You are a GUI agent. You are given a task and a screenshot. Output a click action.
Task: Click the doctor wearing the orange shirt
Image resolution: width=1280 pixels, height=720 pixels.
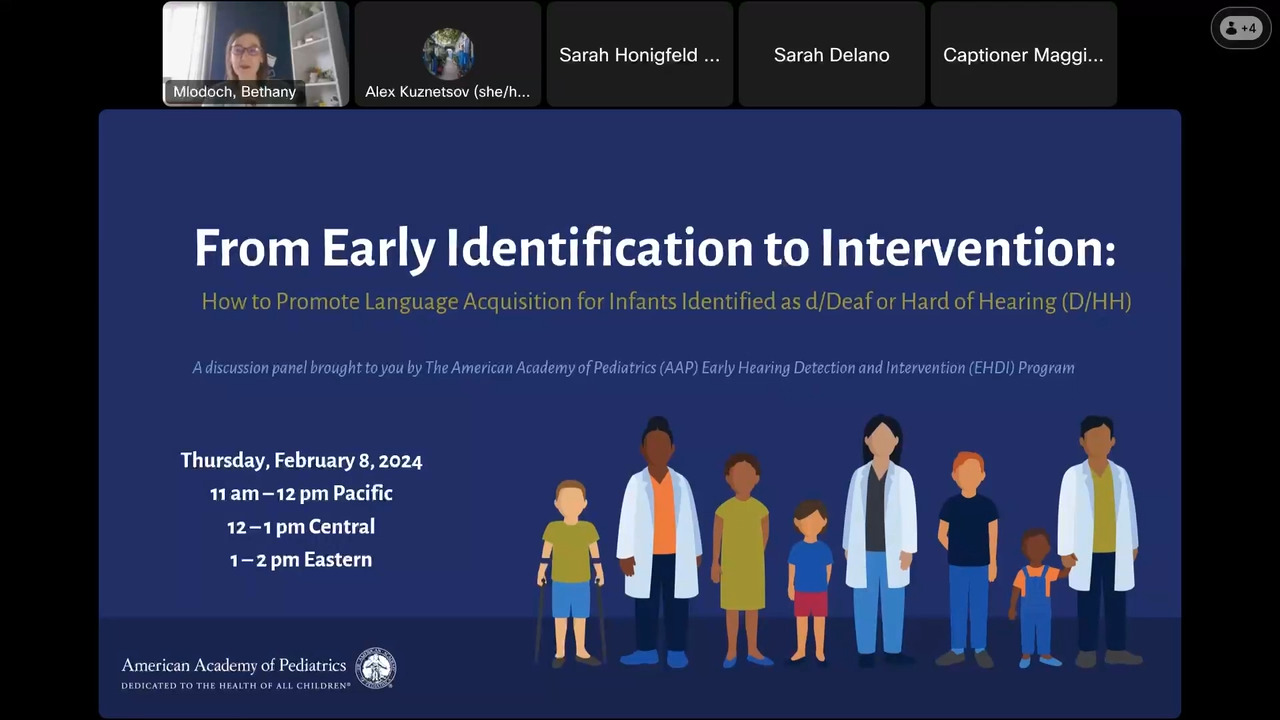point(658,540)
